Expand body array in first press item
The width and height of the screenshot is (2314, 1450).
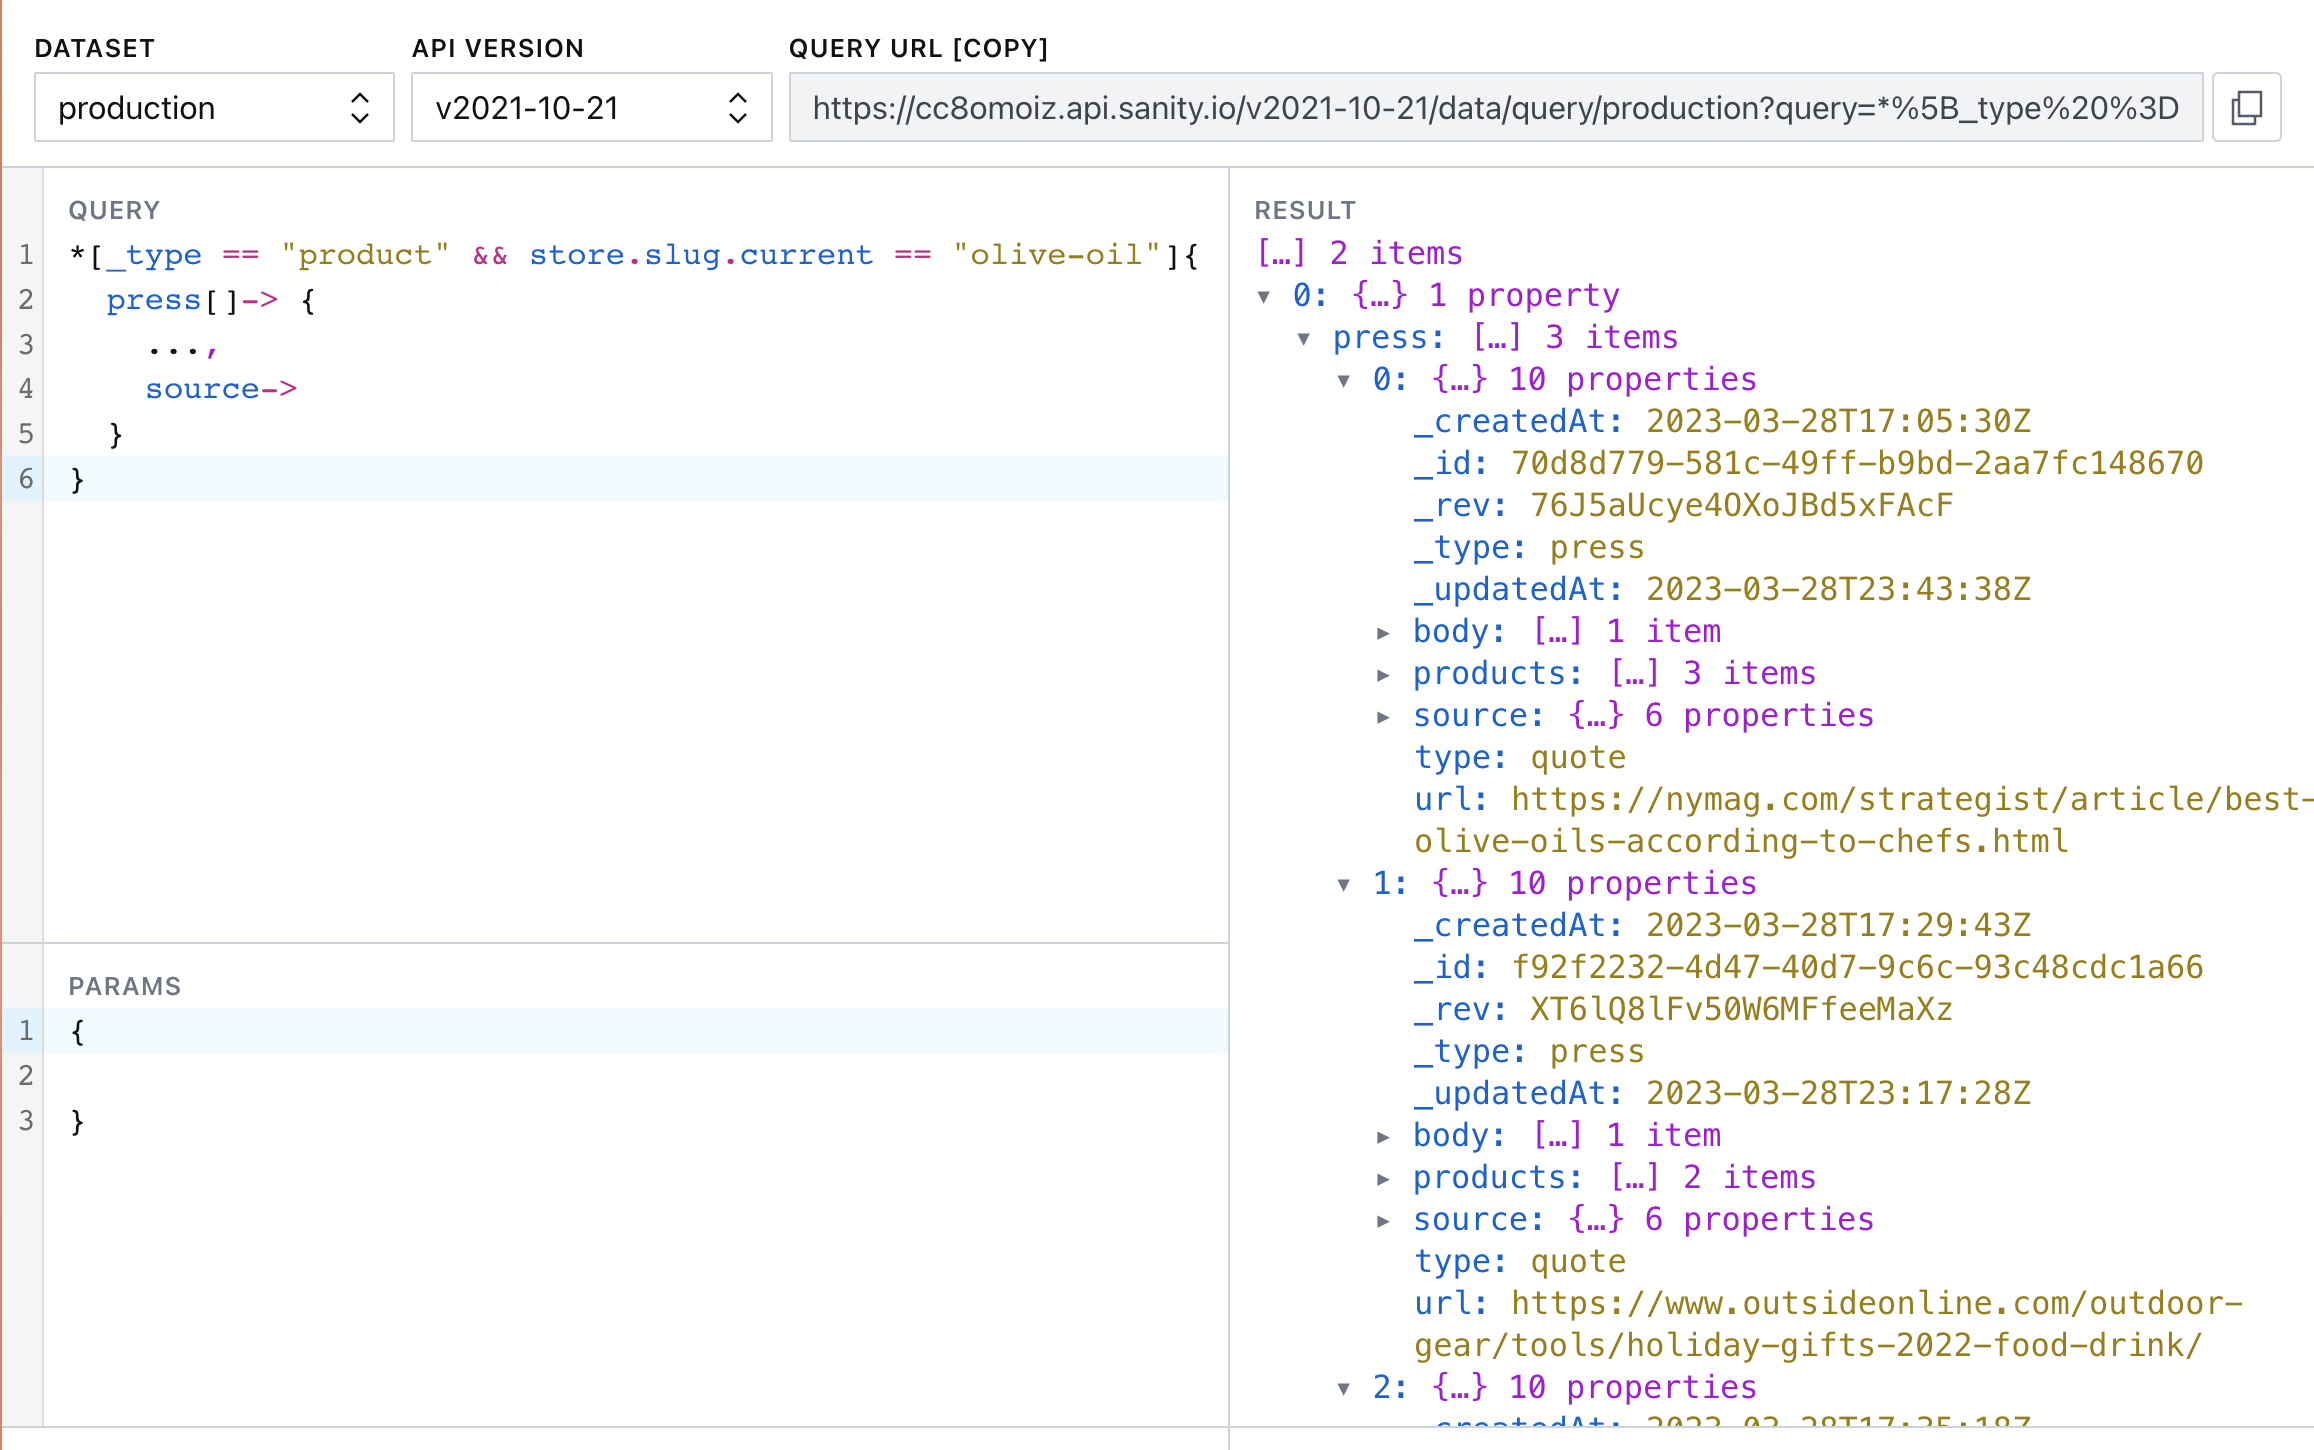click(1383, 632)
